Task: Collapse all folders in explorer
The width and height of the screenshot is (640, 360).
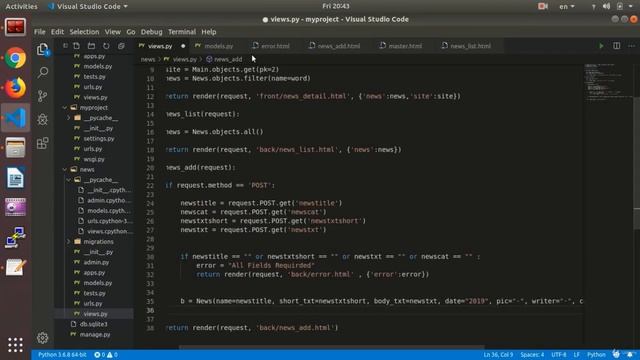Action: (121, 46)
